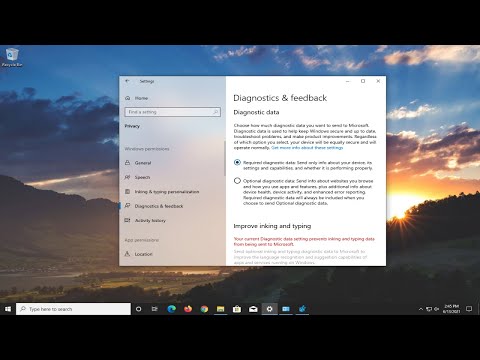
Task: Click the Activity history icon
Action: click(x=127, y=220)
